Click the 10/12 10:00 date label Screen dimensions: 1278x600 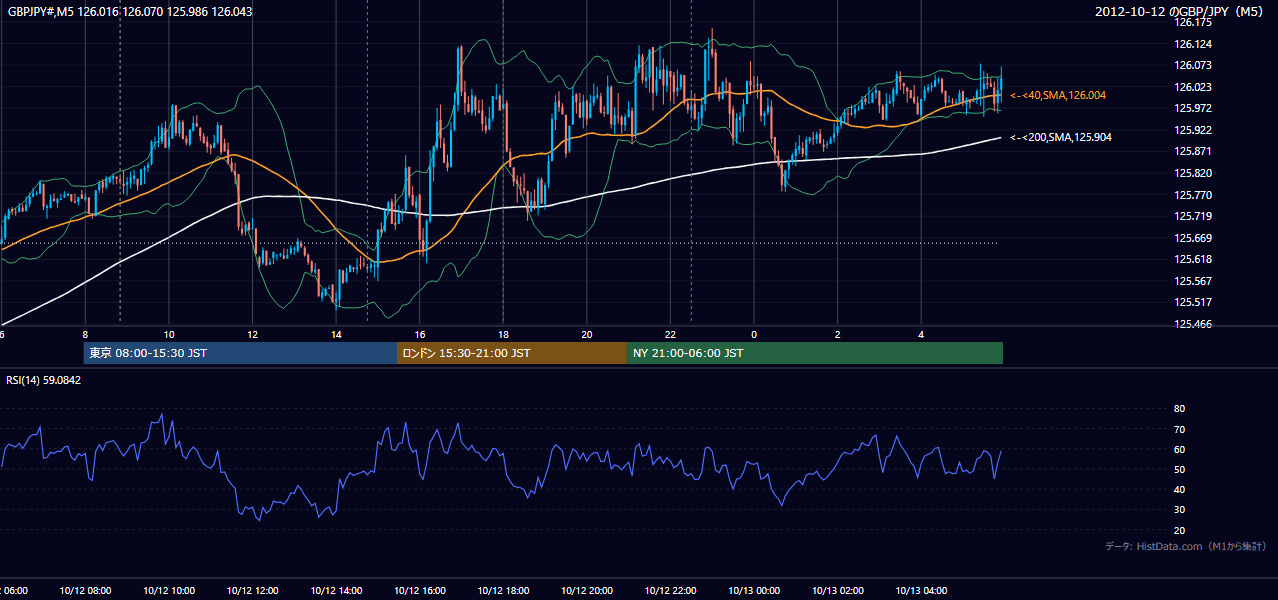(x=169, y=590)
